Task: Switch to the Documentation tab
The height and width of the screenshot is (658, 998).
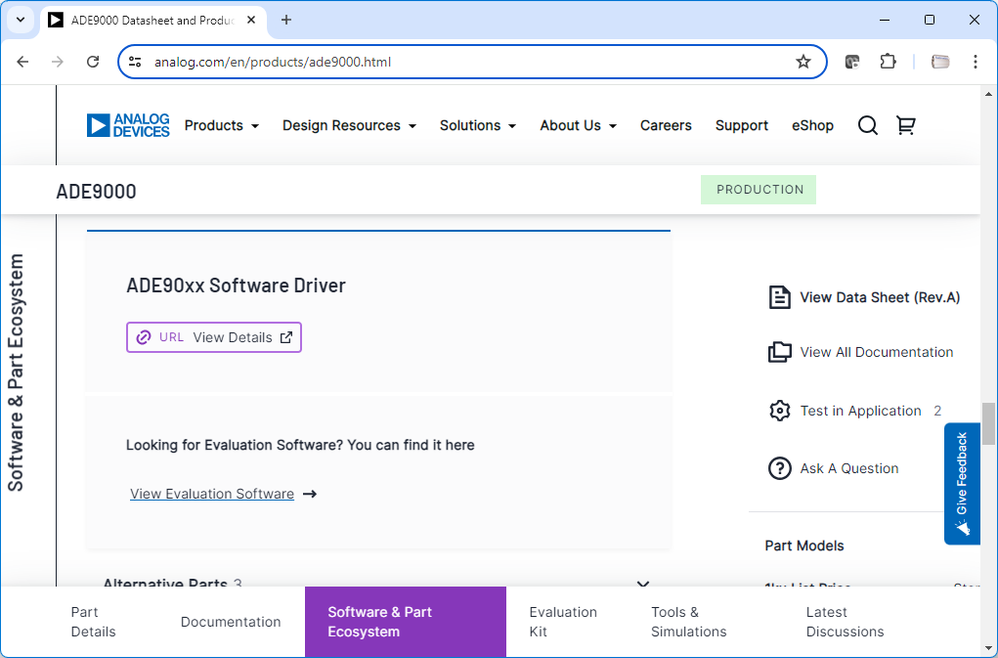Action: (x=230, y=622)
